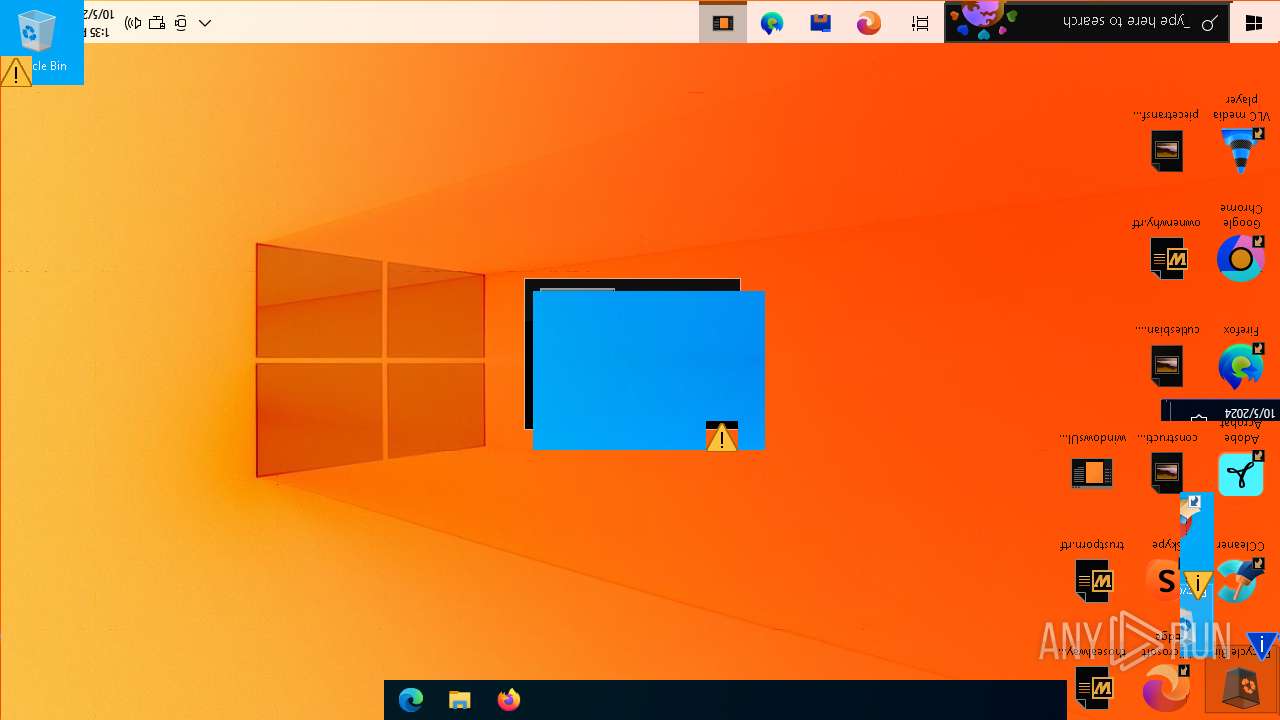Click the volume speaker tray icon

[133, 23]
